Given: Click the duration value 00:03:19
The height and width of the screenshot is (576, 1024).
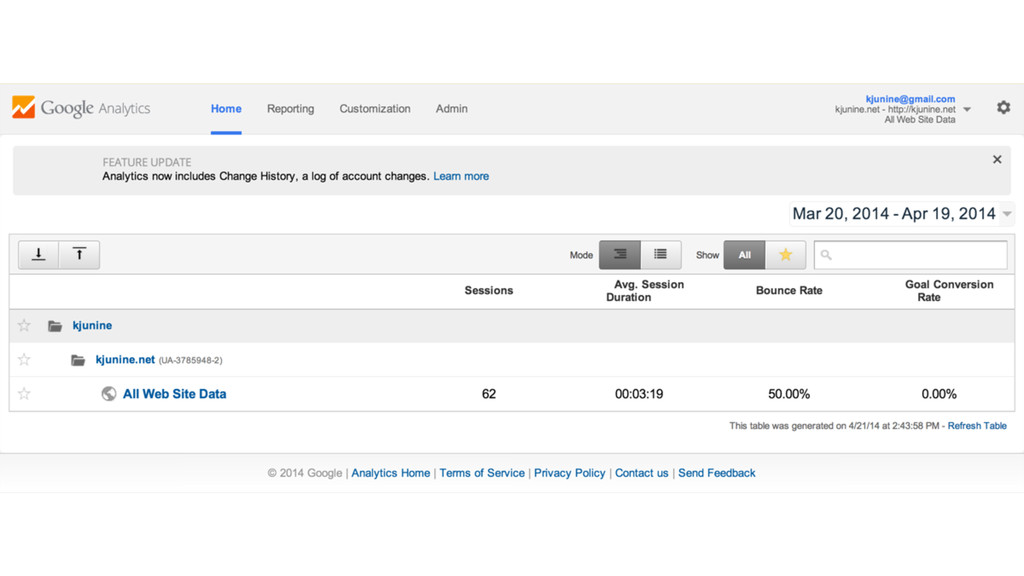Looking at the screenshot, I should (x=639, y=394).
